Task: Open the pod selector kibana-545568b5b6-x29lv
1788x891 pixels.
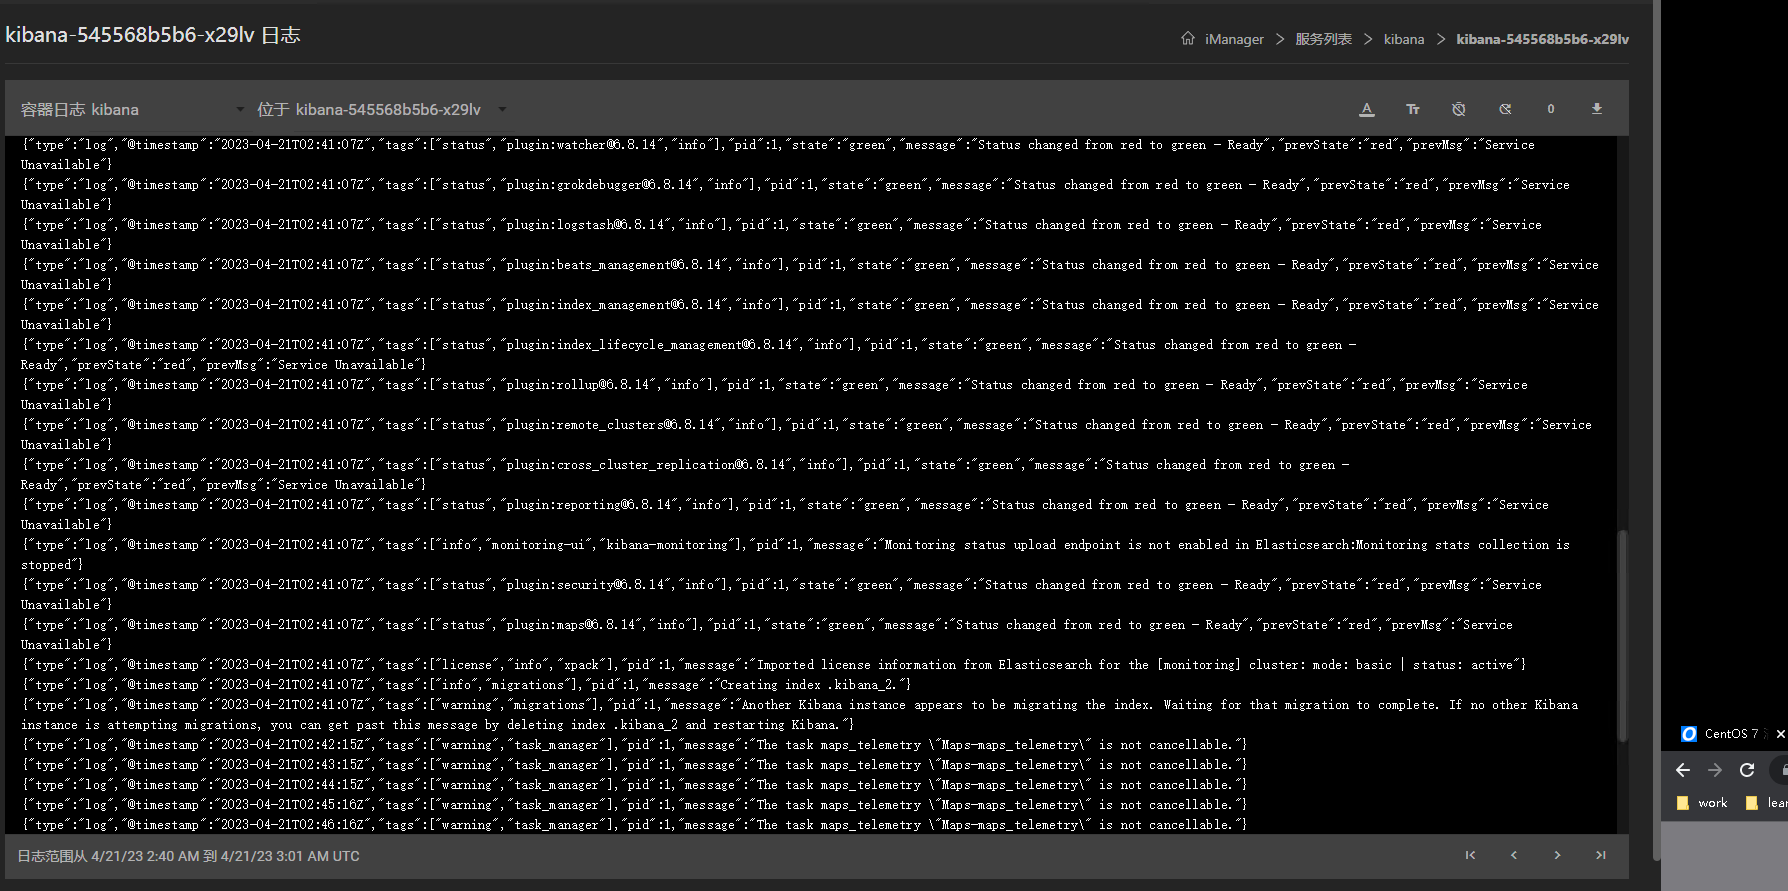Action: tap(382, 109)
